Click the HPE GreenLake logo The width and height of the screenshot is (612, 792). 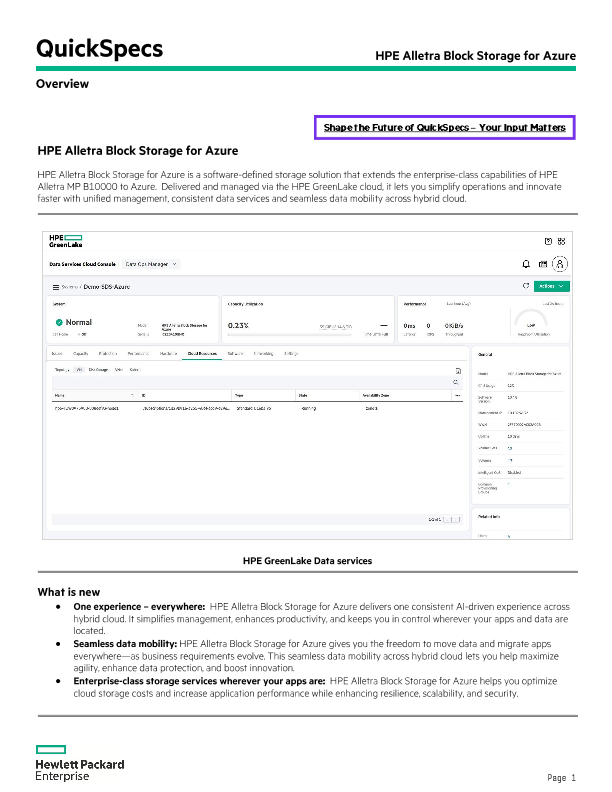[66, 241]
